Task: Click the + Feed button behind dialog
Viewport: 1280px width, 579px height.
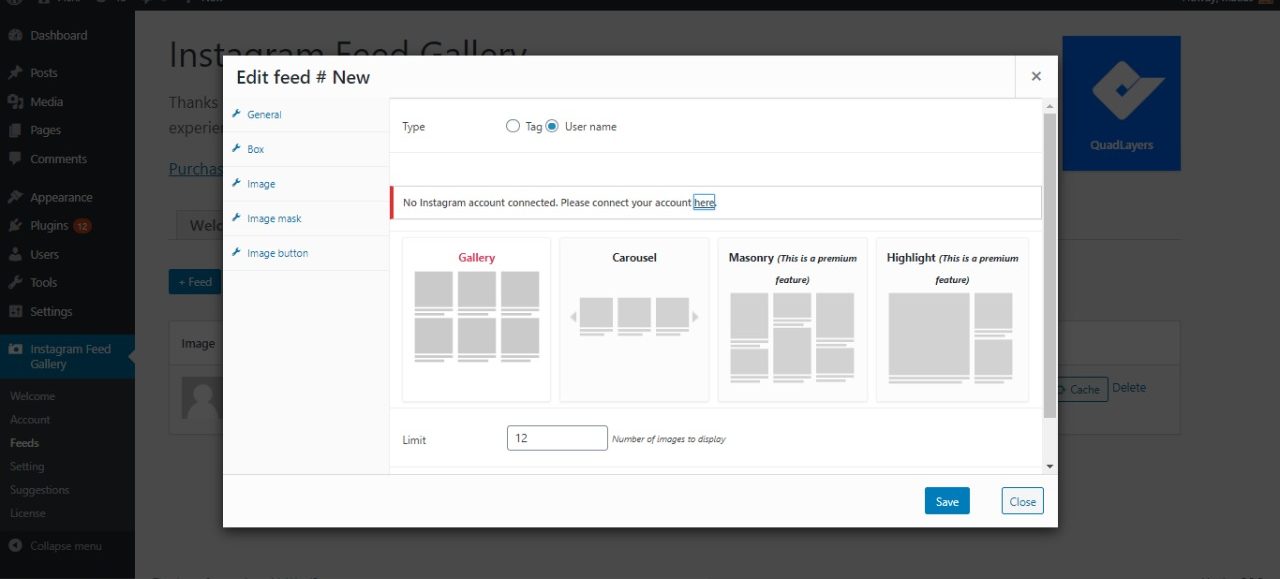Action: [x=195, y=282]
